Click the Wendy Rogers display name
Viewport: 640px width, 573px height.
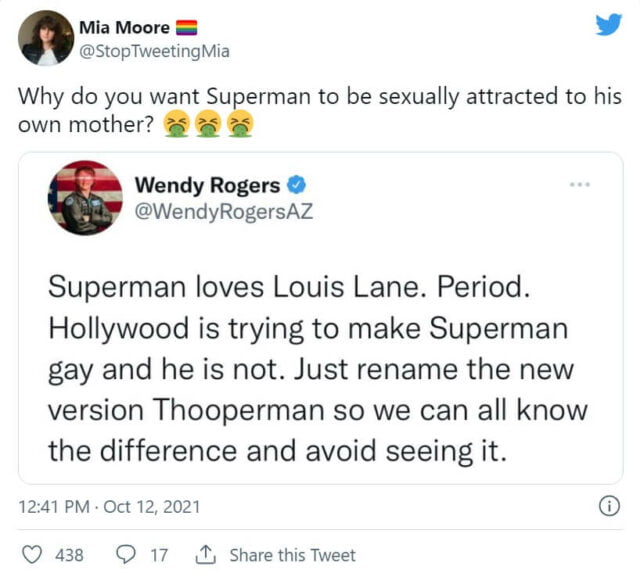(x=208, y=184)
